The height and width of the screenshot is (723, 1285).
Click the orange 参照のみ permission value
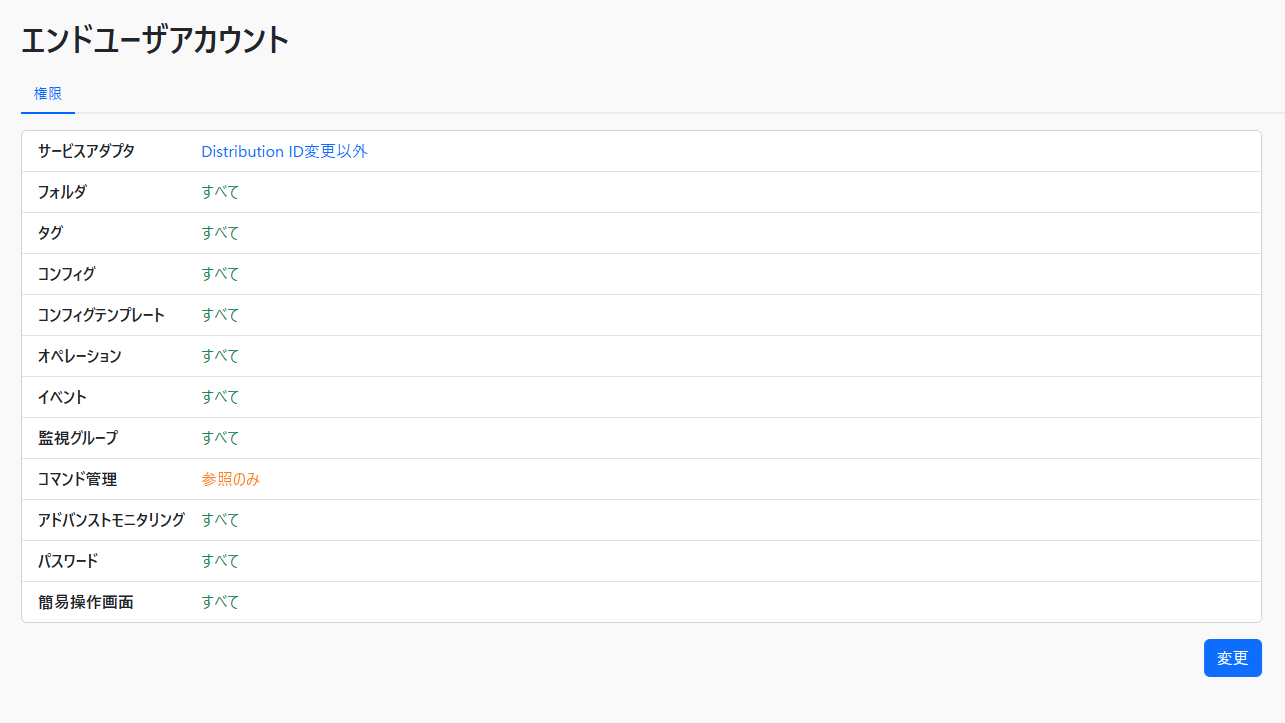click(230, 479)
